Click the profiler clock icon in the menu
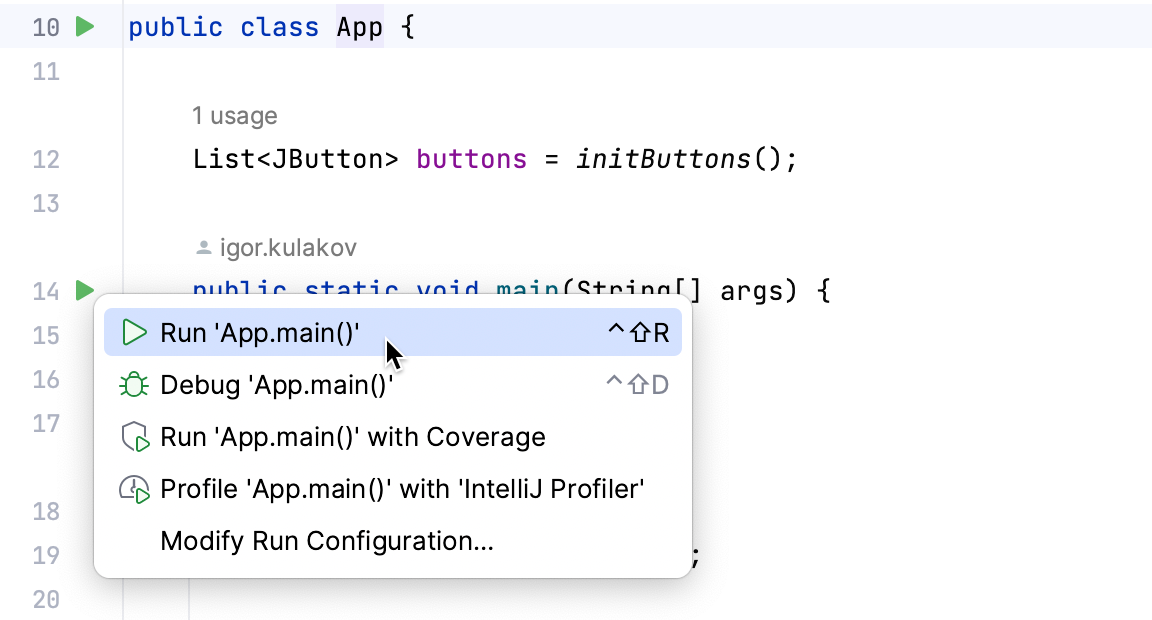The image size is (1152, 620). tap(134, 489)
